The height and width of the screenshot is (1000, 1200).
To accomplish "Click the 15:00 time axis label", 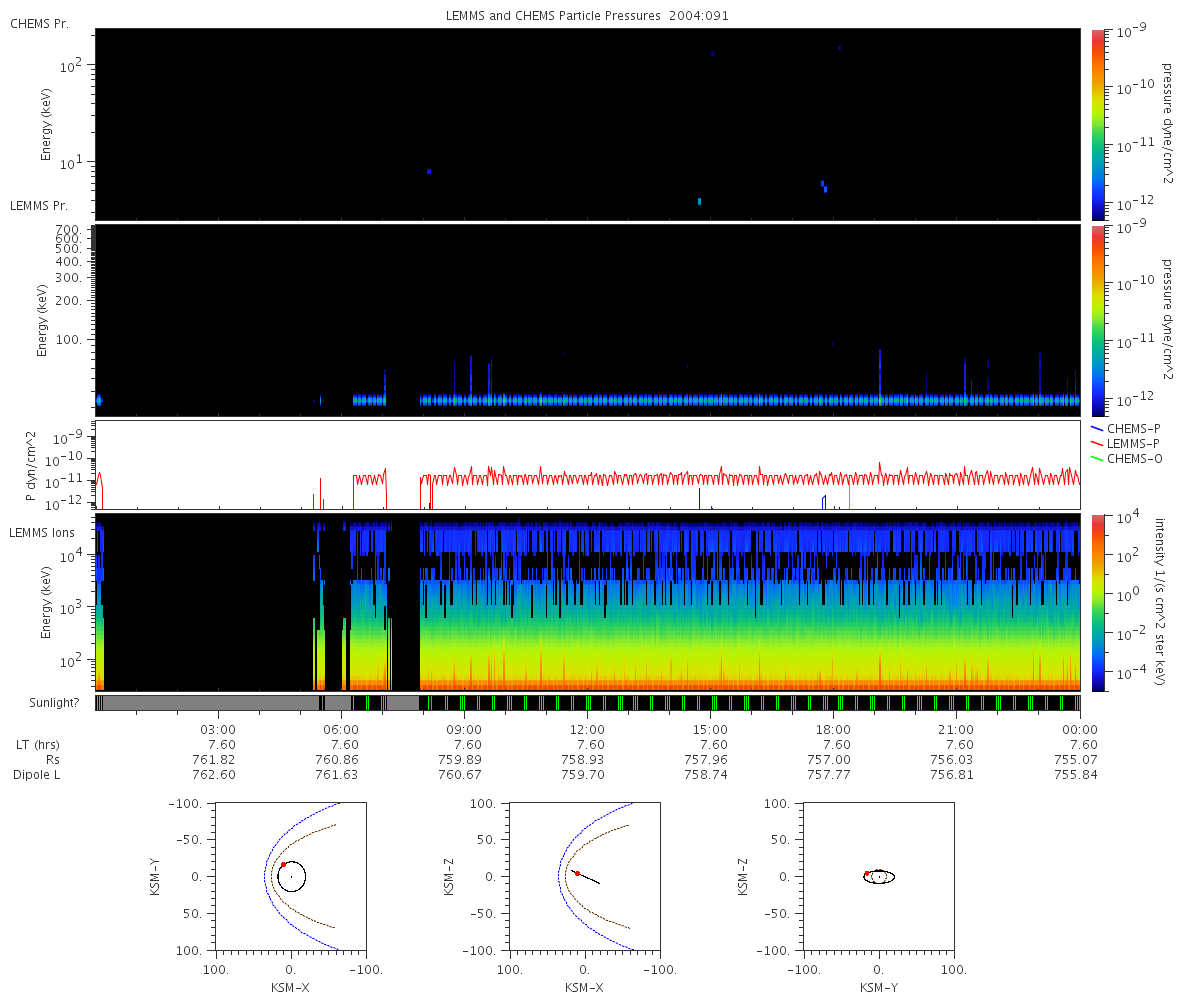I will tap(710, 730).
